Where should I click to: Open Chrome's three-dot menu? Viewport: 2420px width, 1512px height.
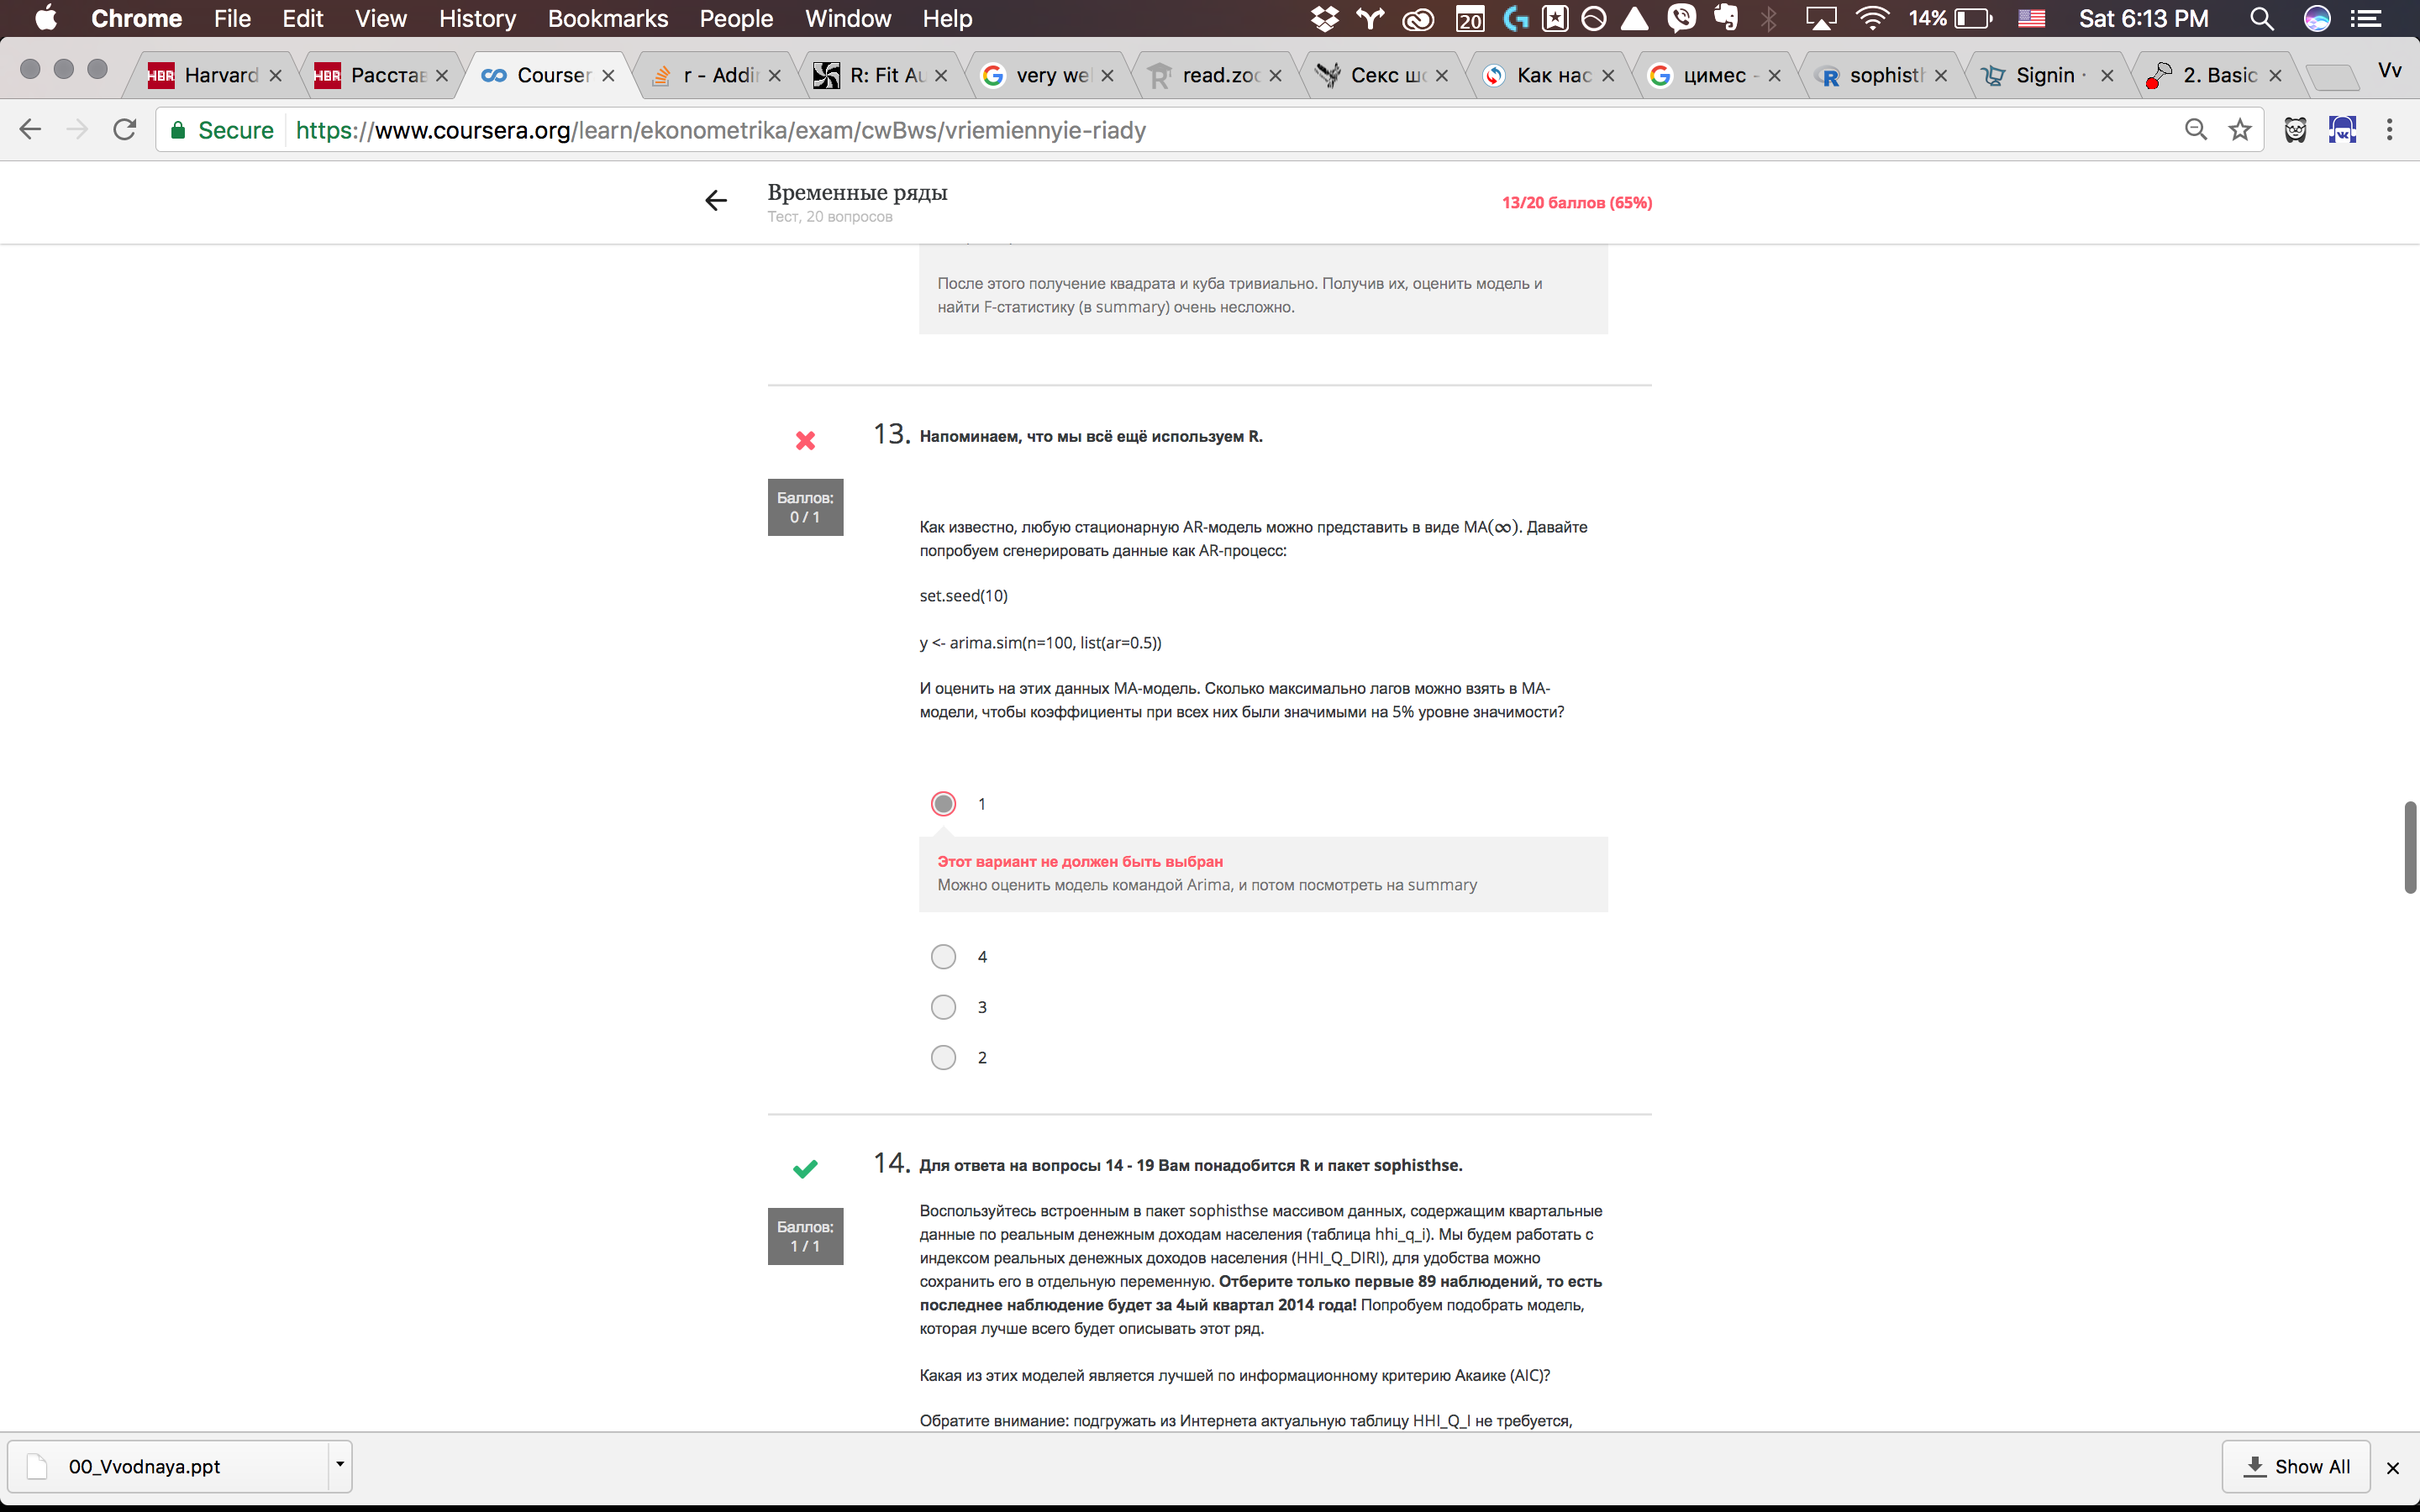2389,130
